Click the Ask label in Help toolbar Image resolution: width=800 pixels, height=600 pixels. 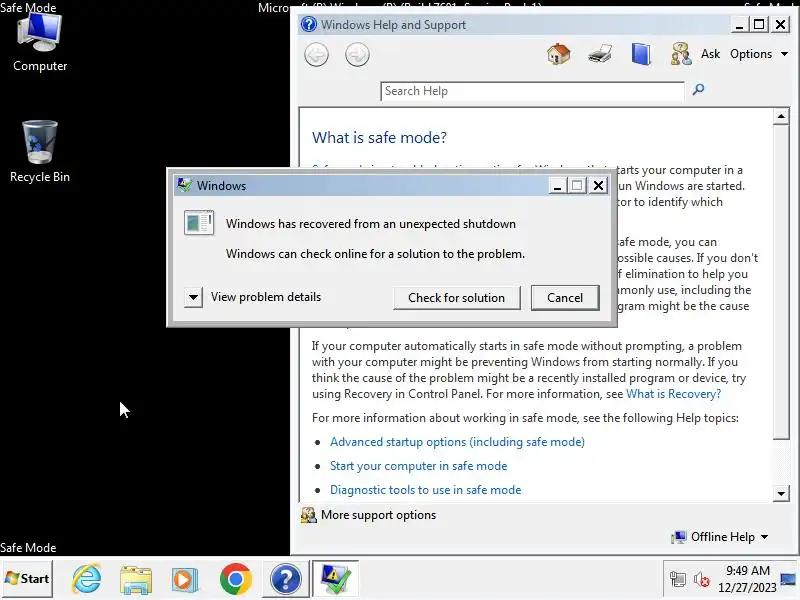(710, 54)
